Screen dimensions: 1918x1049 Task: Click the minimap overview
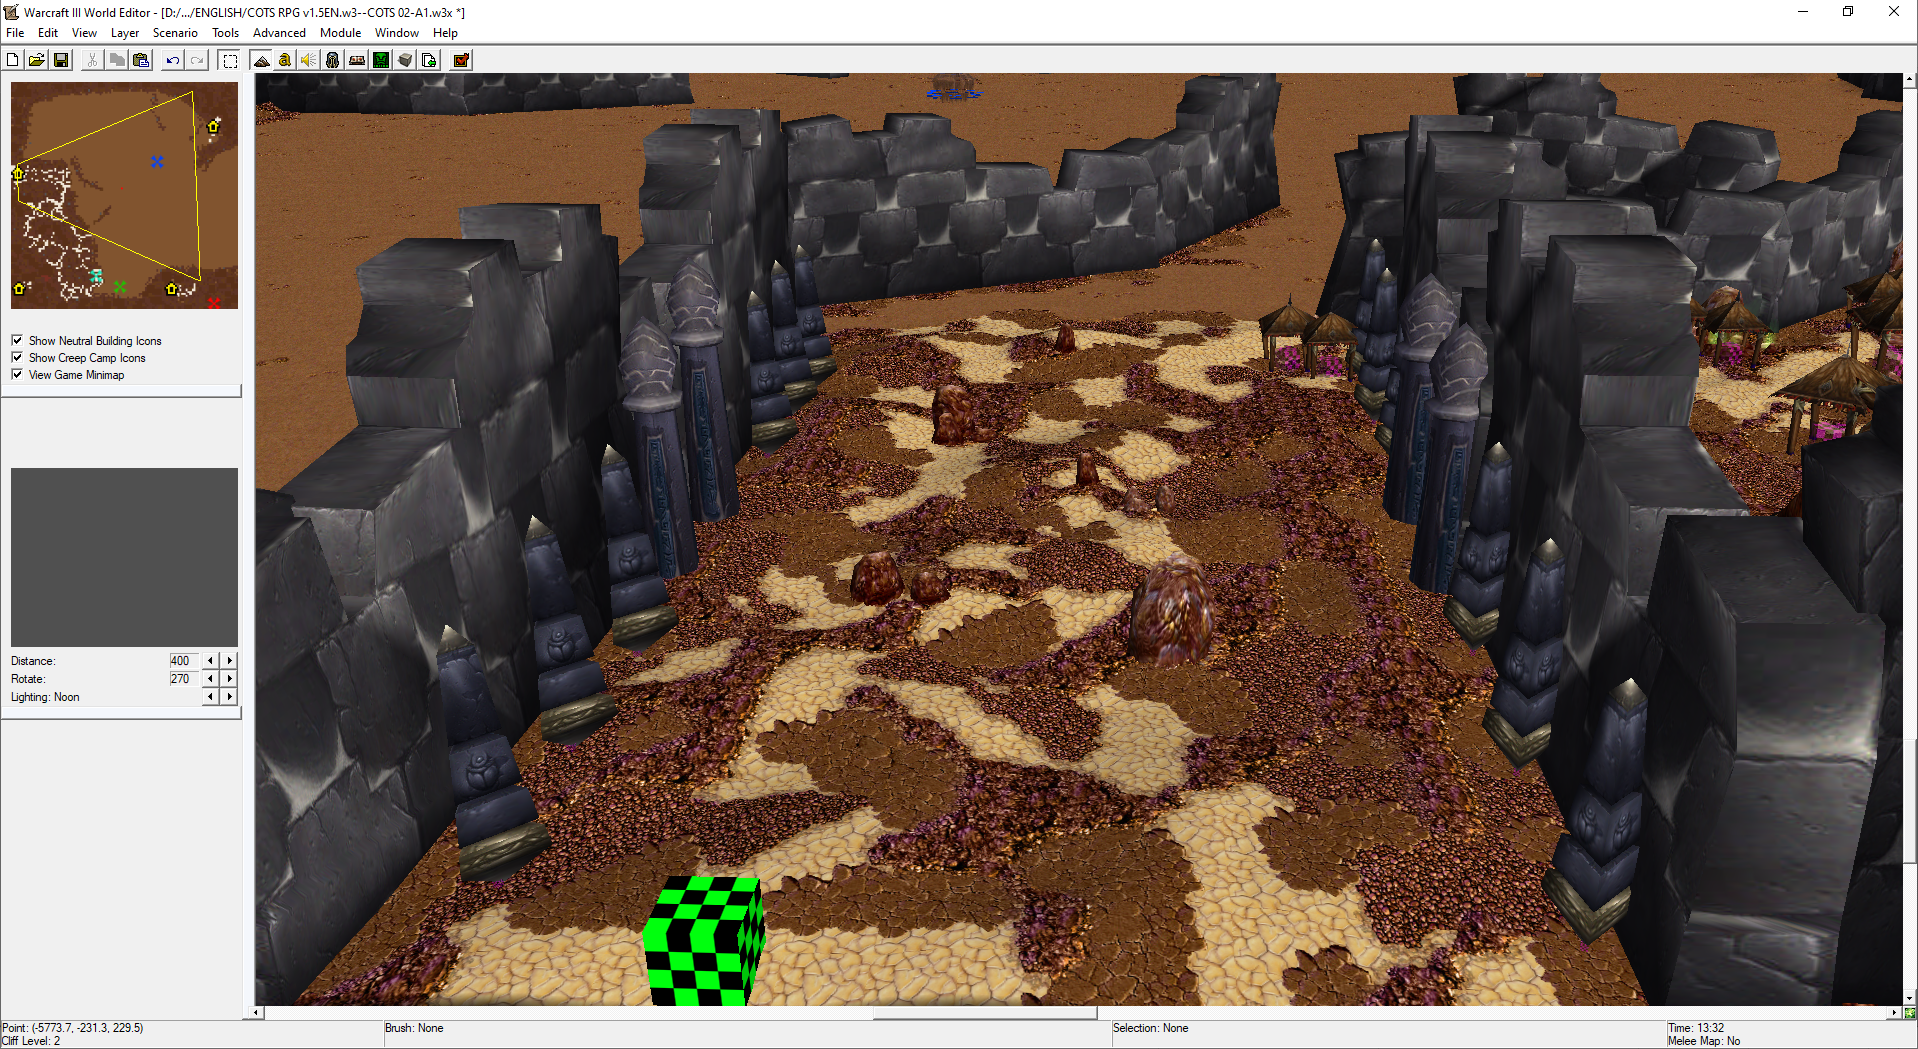(124, 195)
